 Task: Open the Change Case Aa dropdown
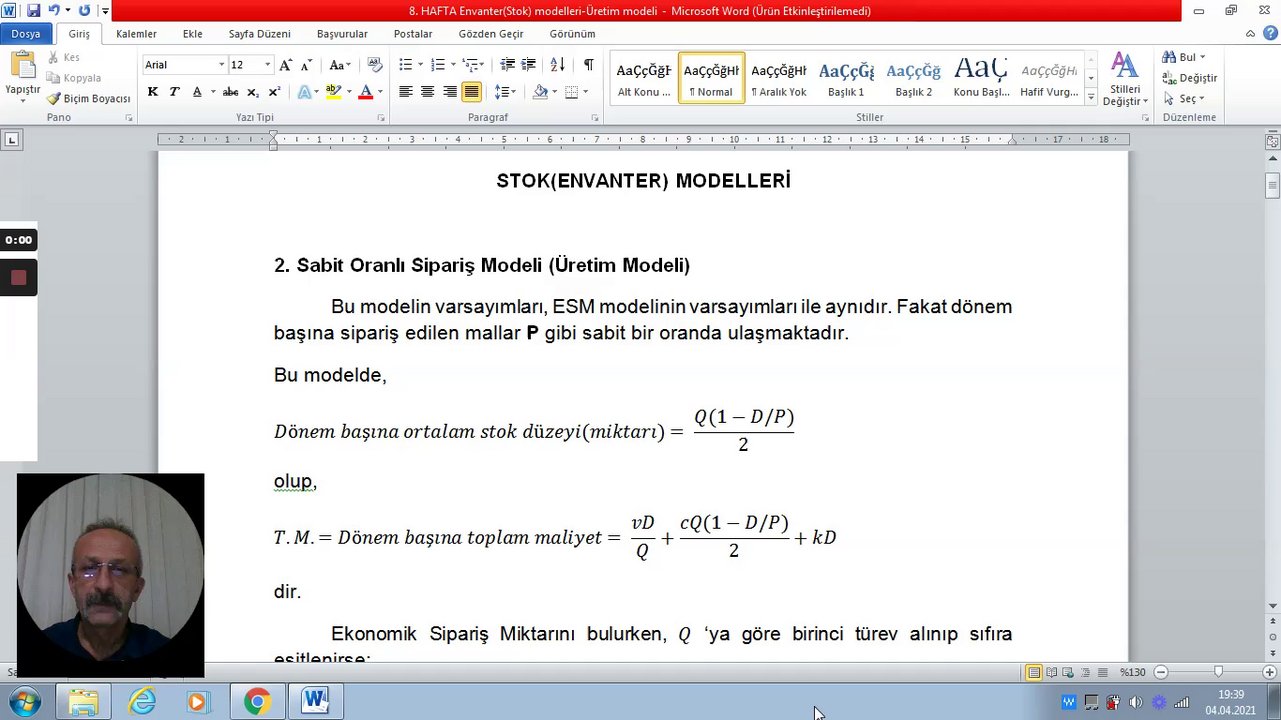(340, 65)
